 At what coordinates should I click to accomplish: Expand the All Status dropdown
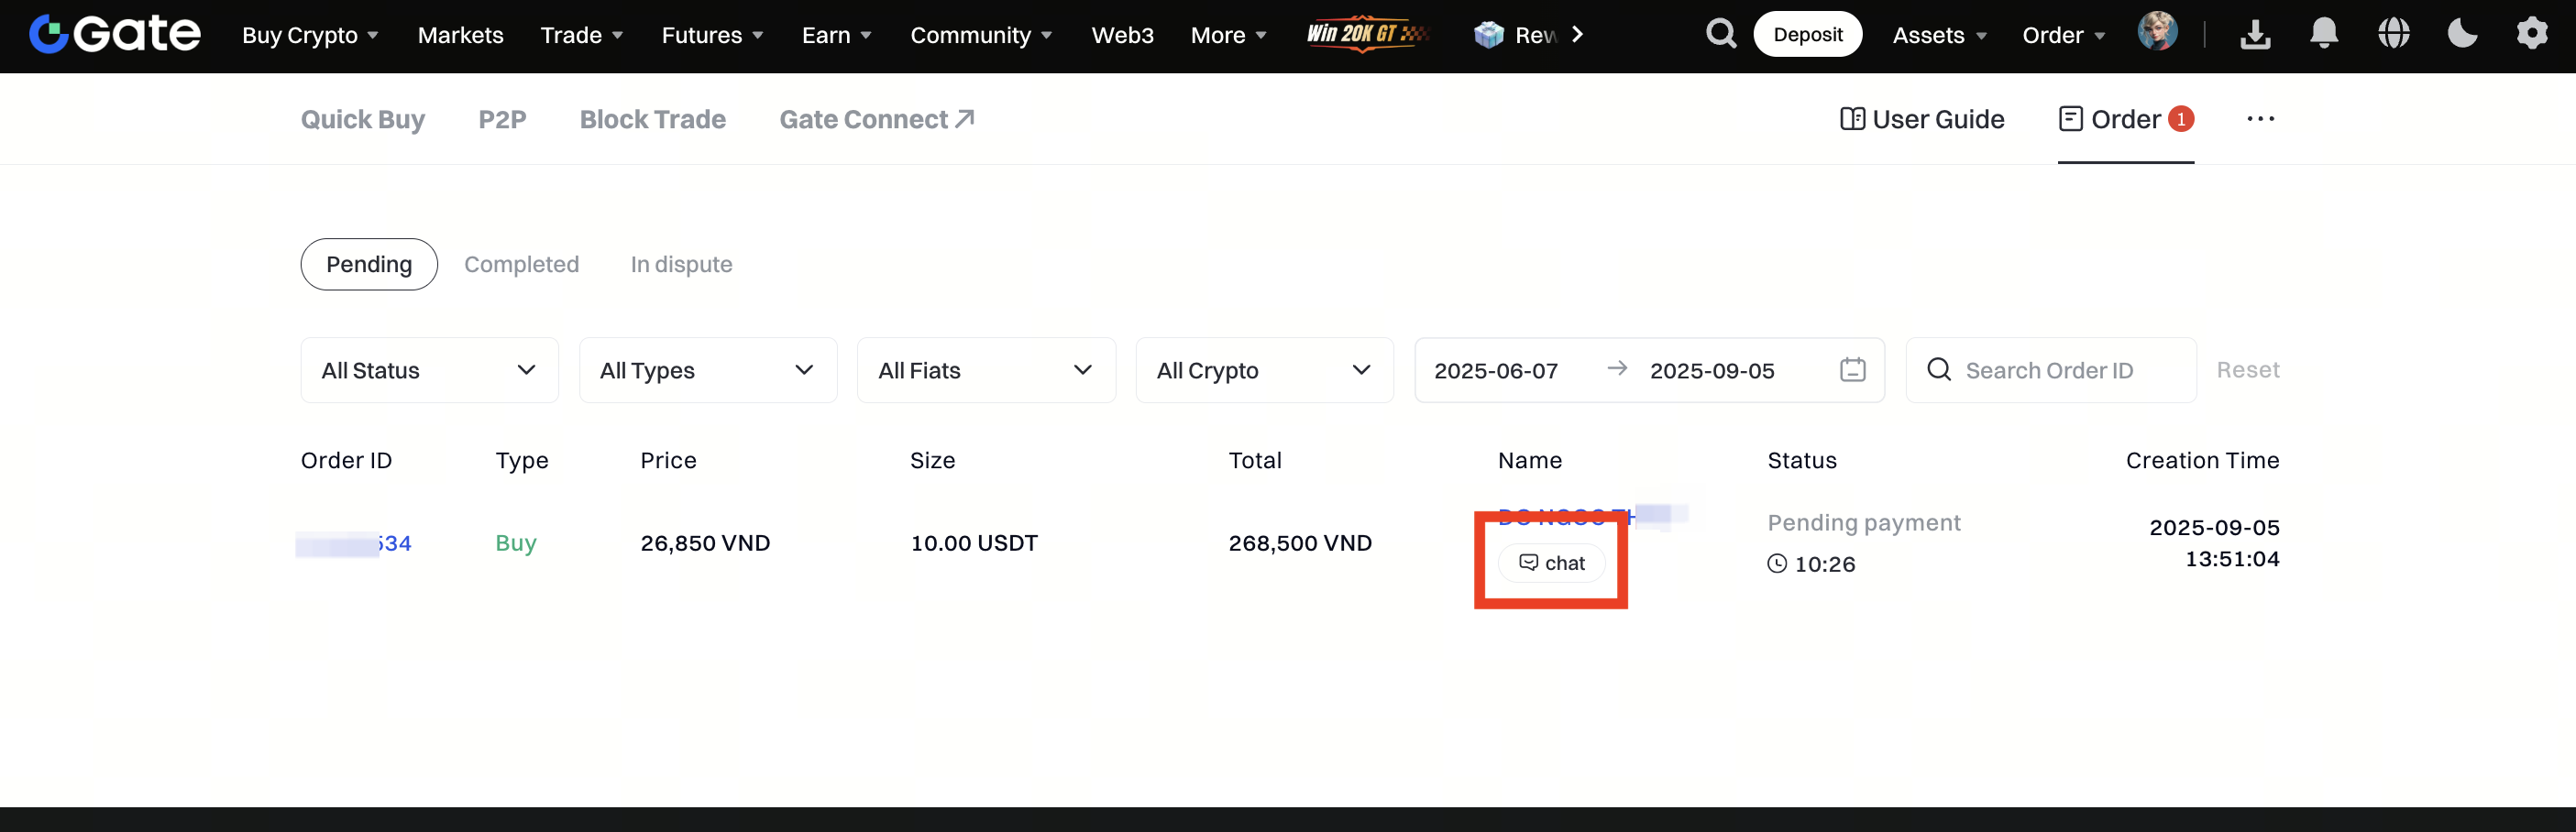pos(429,370)
